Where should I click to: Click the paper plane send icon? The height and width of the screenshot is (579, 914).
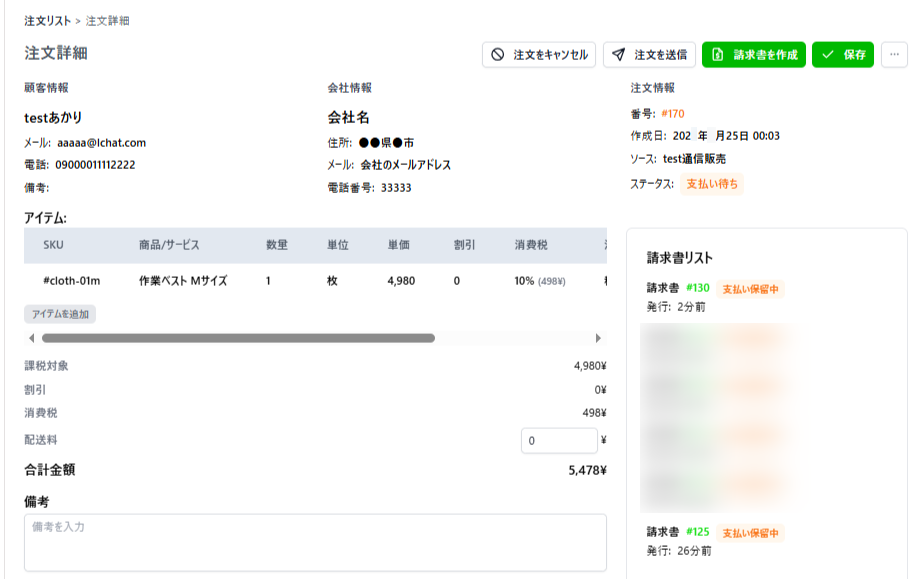click(x=620, y=55)
